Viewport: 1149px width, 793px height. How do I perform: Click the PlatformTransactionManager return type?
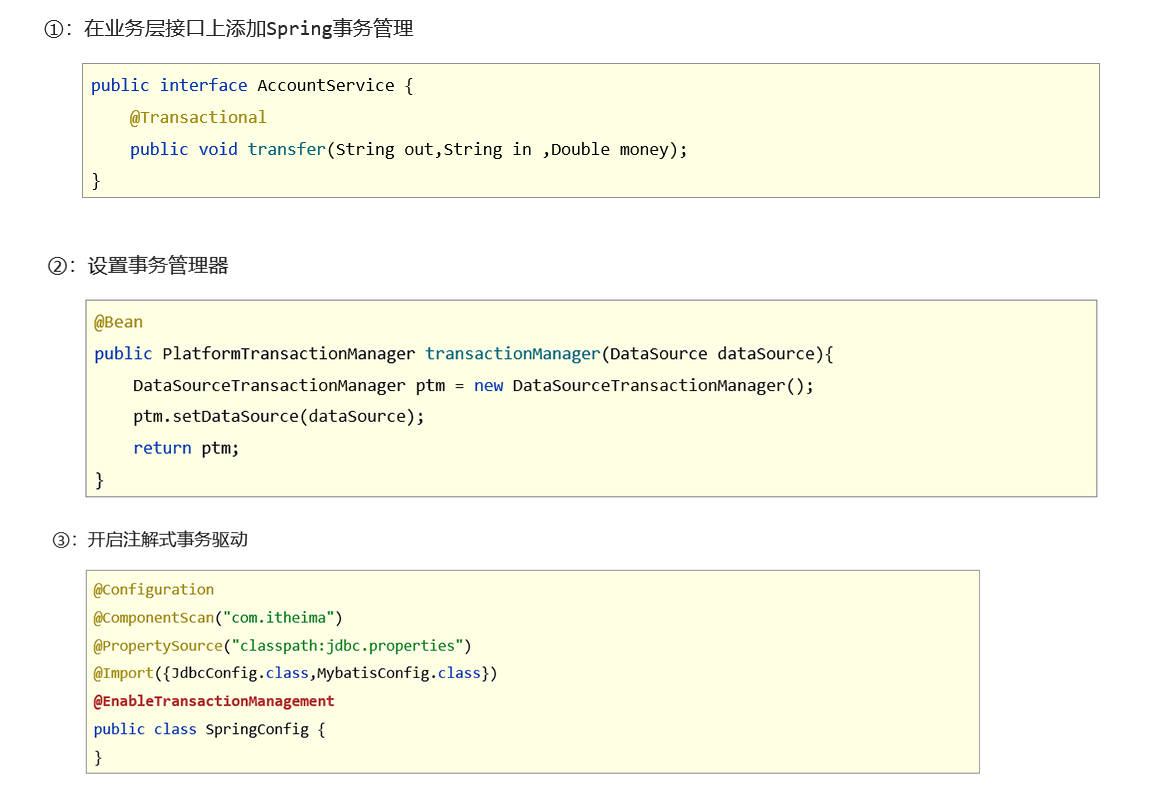289,353
